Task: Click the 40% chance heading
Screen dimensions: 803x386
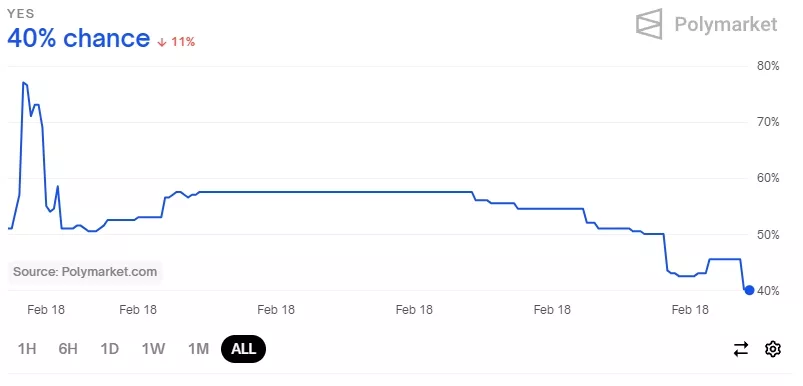Action: tap(78, 38)
